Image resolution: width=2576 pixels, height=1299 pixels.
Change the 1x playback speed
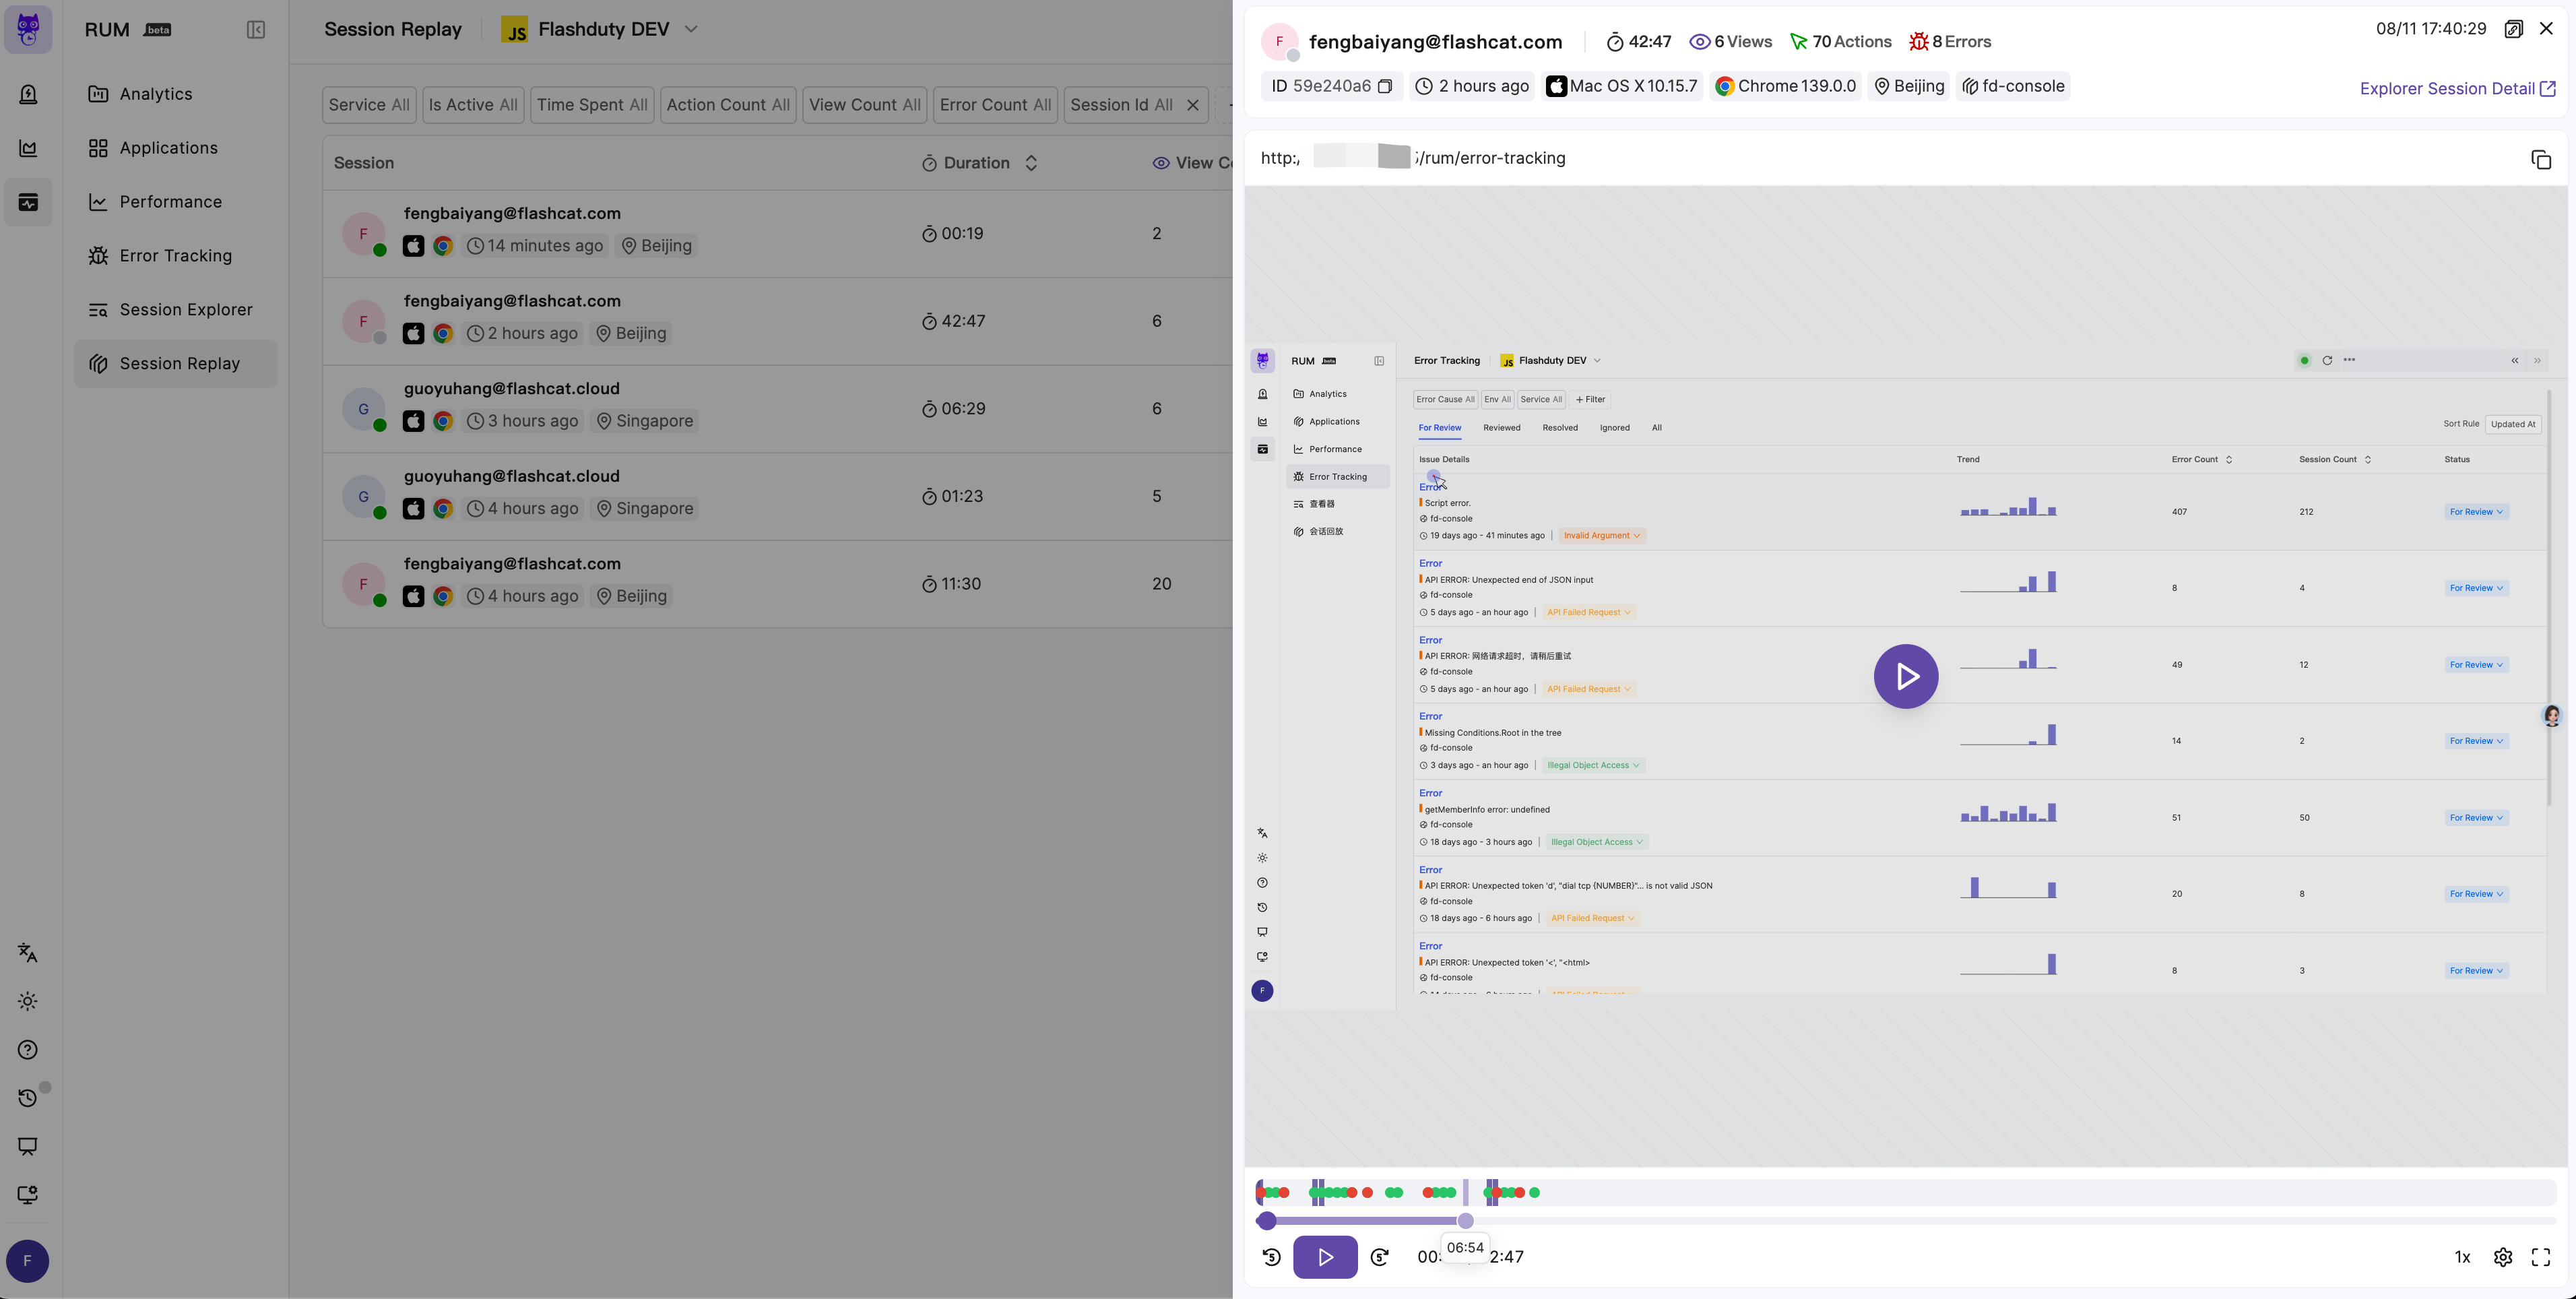pyautogui.click(x=2462, y=1257)
